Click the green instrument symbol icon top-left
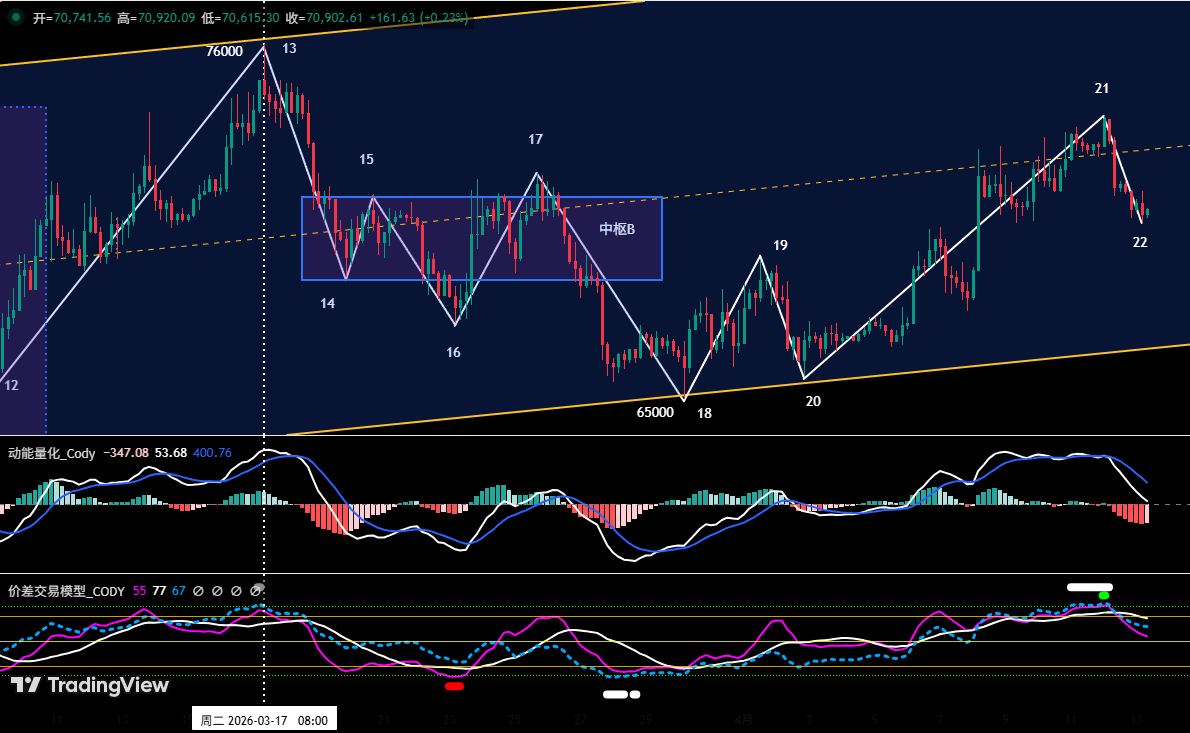This screenshot has width=1190, height=733. click(x=14, y=16)
